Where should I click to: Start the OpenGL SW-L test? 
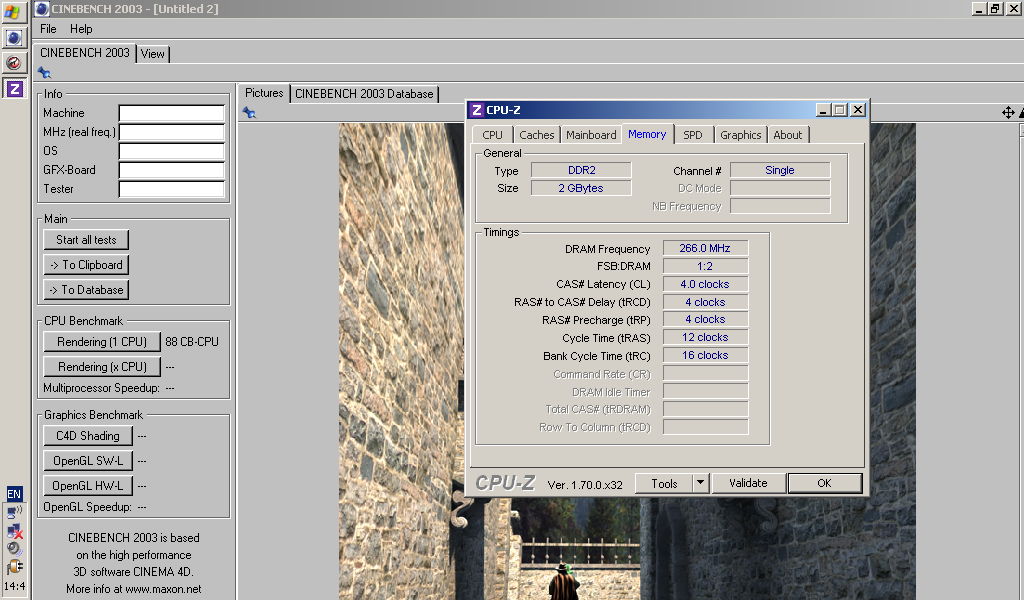click(x=88, y=461)
